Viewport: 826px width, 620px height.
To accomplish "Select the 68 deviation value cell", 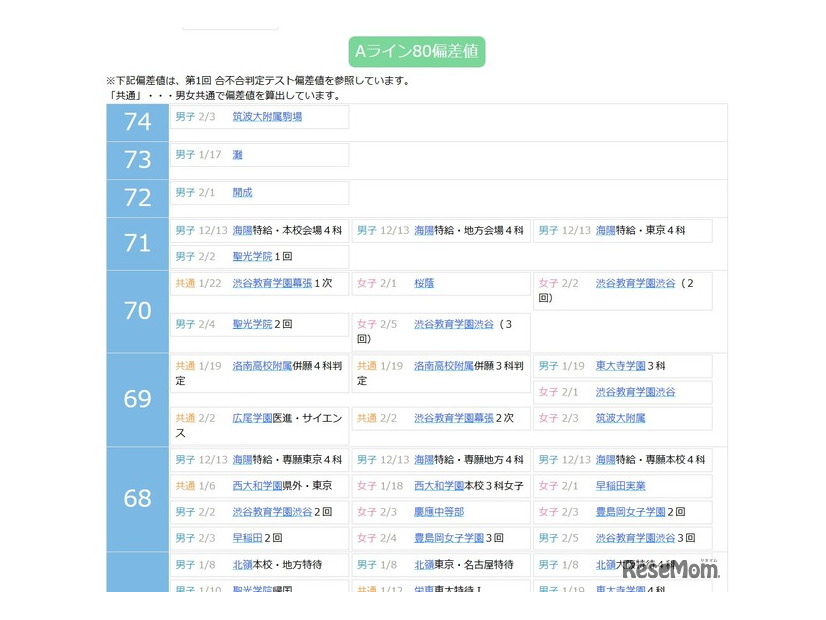I will [x=137, y=499].
